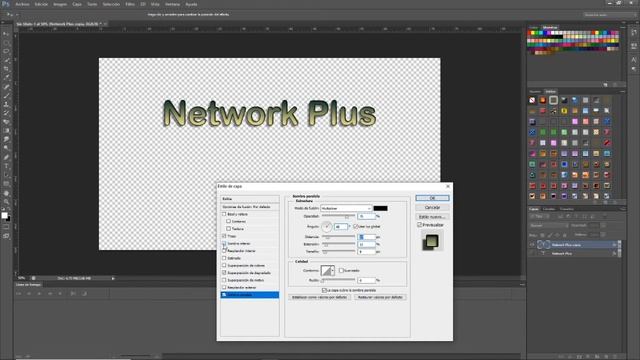Click the Extensión value field
This screenshot has width=640, height=360.
(366, 244)
